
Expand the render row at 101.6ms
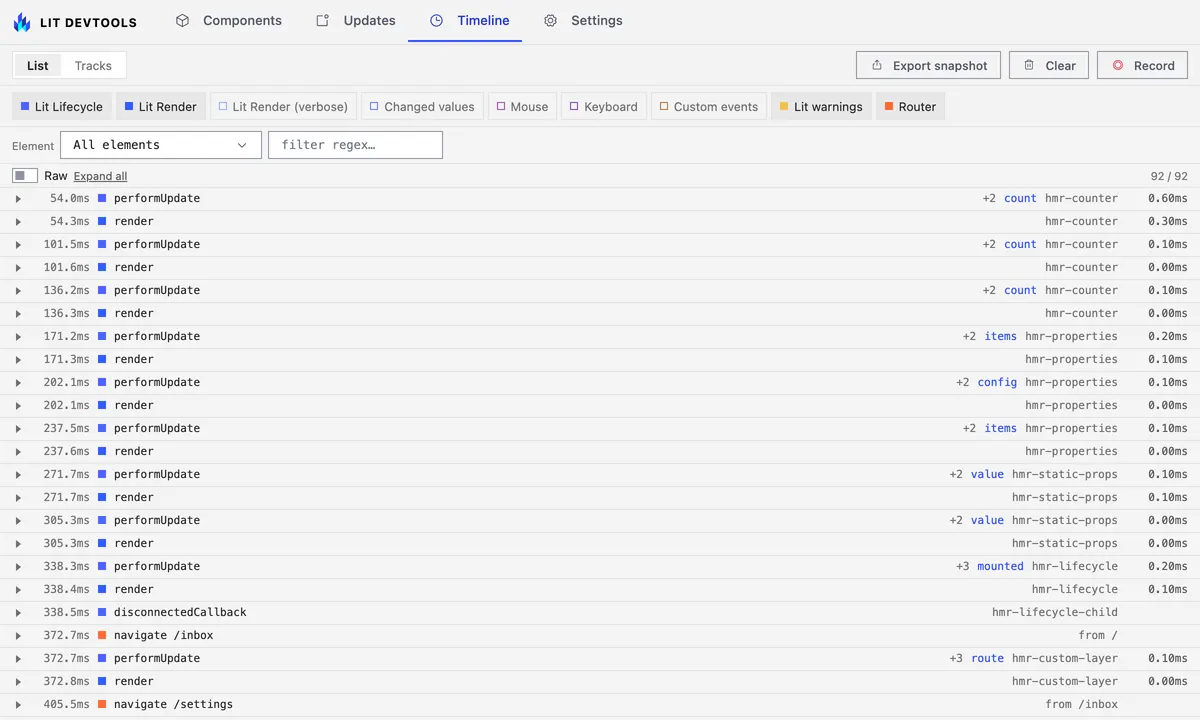[x=18, y=267]
